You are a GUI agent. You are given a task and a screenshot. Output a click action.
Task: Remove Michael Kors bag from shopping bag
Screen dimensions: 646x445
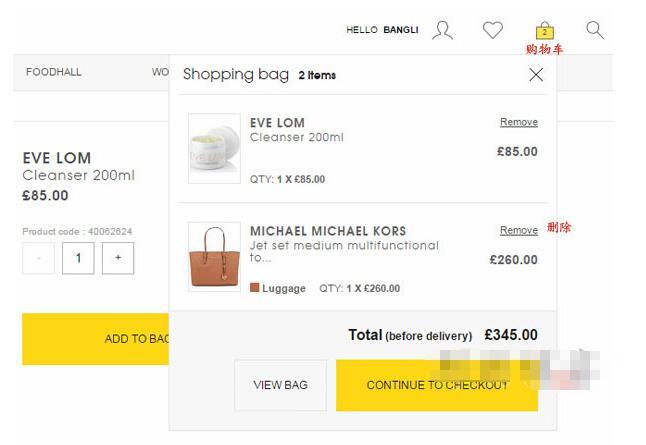tap(519, 230)
